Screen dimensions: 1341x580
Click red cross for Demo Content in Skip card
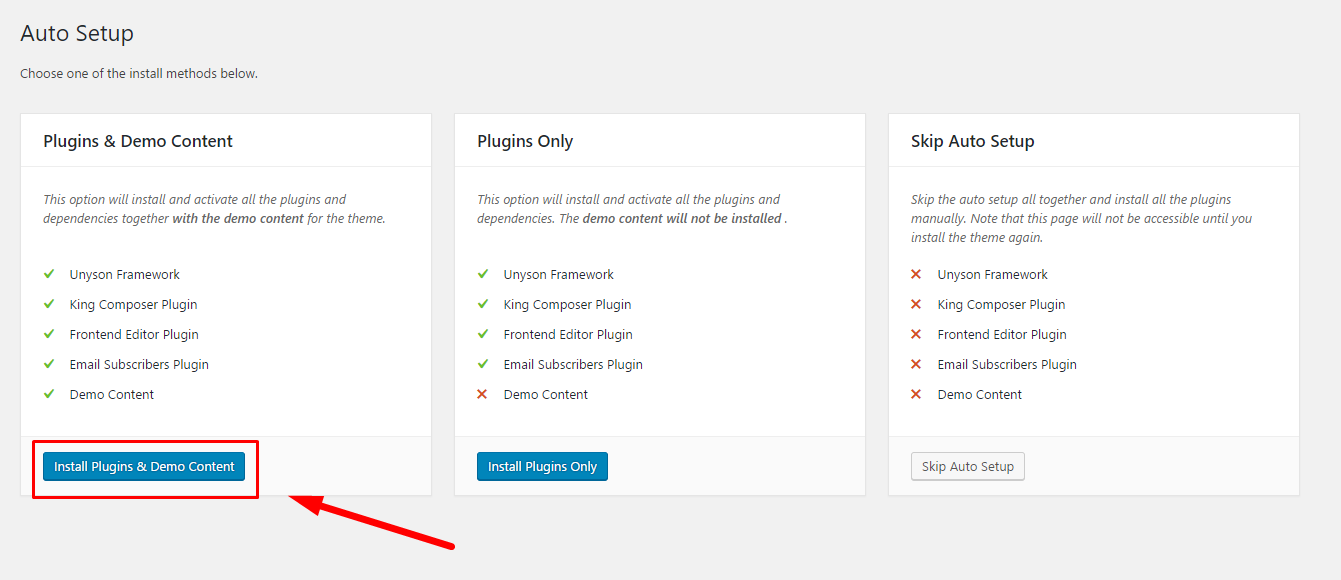point(917,395)
